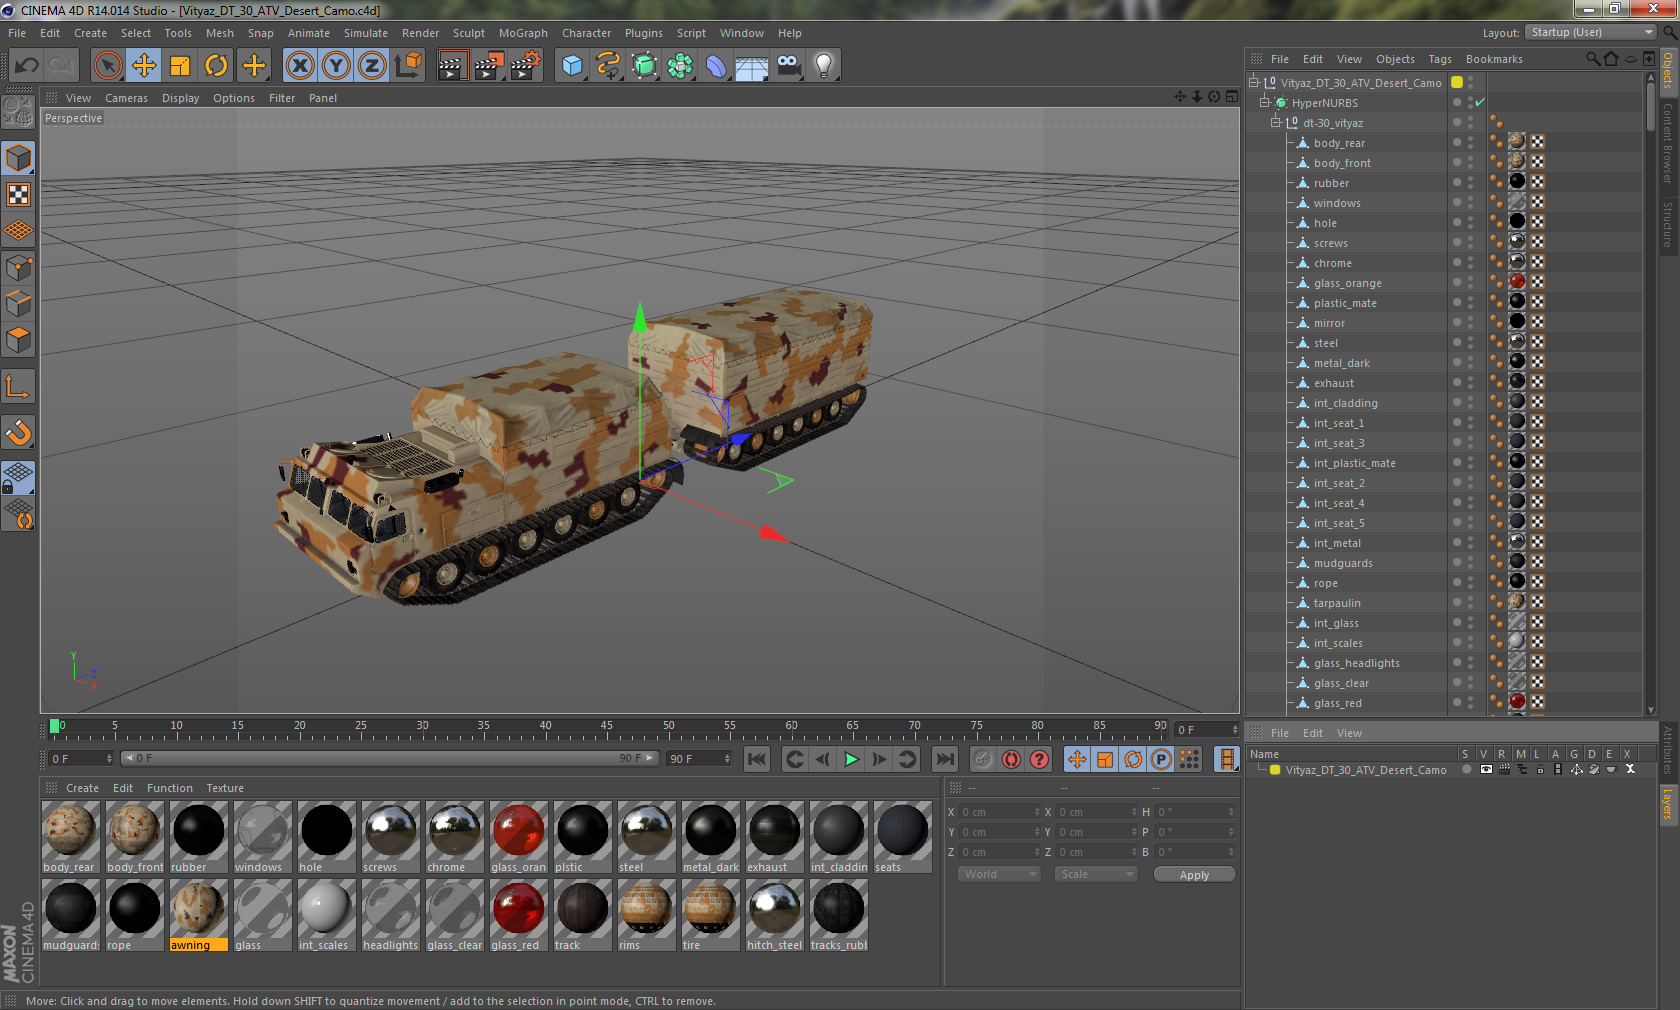Open the File menu in menu bar
The width and height of the screenshot is (1680, 1010).
click(17, 33)
